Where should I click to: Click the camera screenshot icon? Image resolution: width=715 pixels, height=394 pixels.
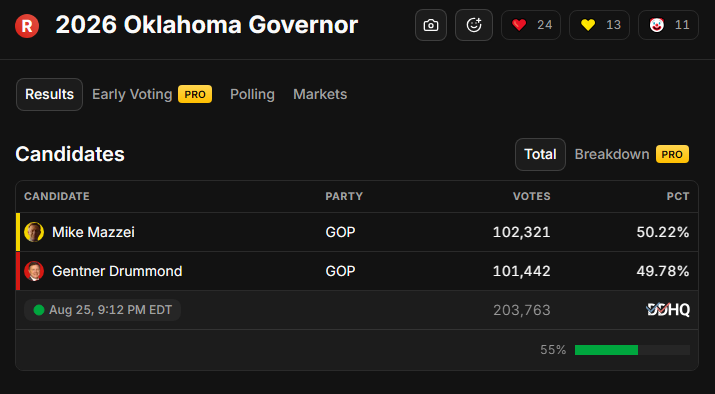(x=430, y=25)
